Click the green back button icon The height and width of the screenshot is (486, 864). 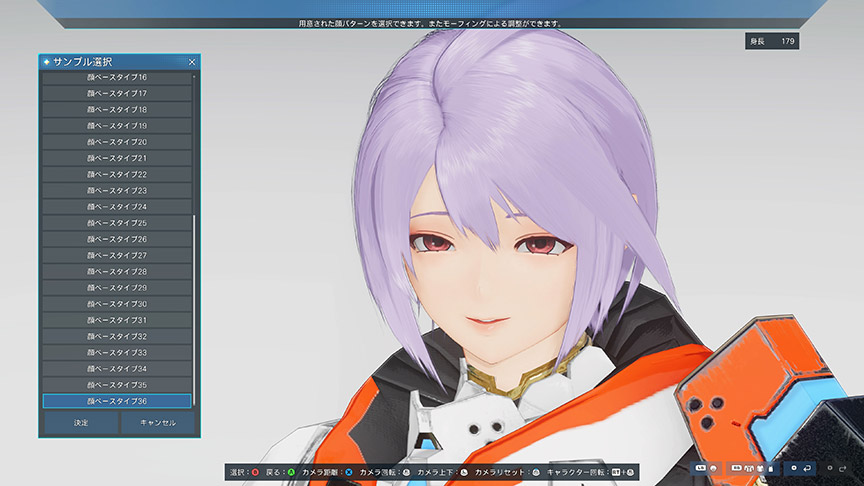[290, 471]
